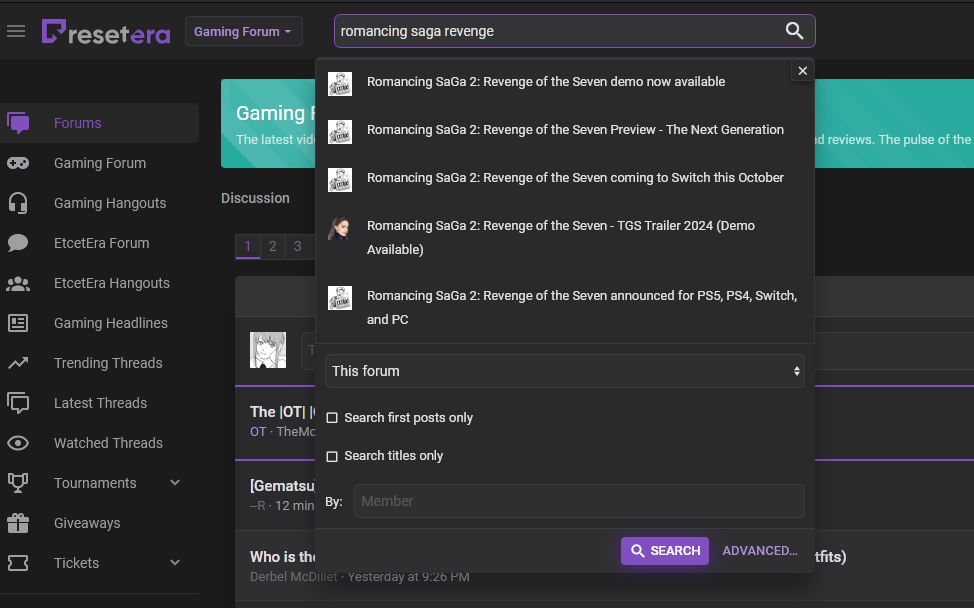Open Watched Threads from the sidebar
The width and height of the screenshot is (974, 608).
pos(108,443)
